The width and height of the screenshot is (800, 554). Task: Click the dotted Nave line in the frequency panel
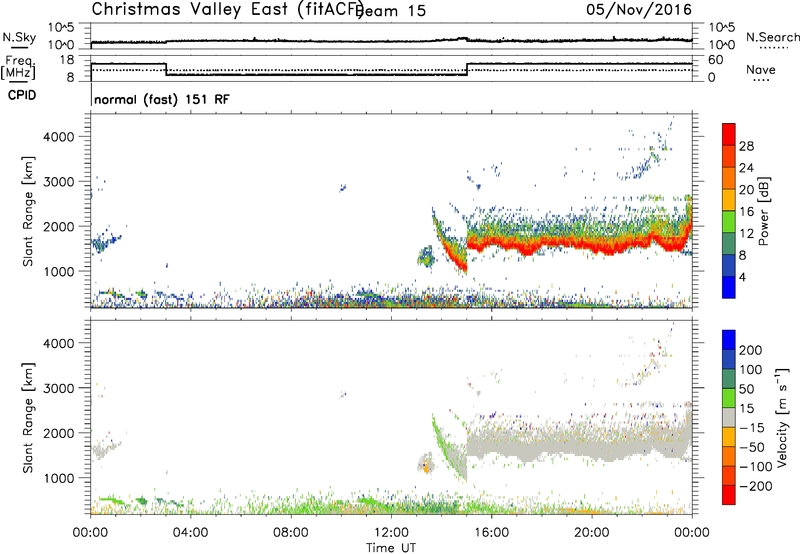click(391, 70)
